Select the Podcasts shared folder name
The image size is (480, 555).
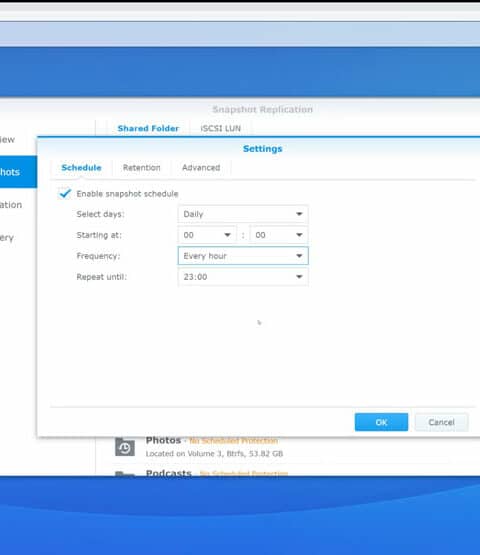tap(168, 473)
